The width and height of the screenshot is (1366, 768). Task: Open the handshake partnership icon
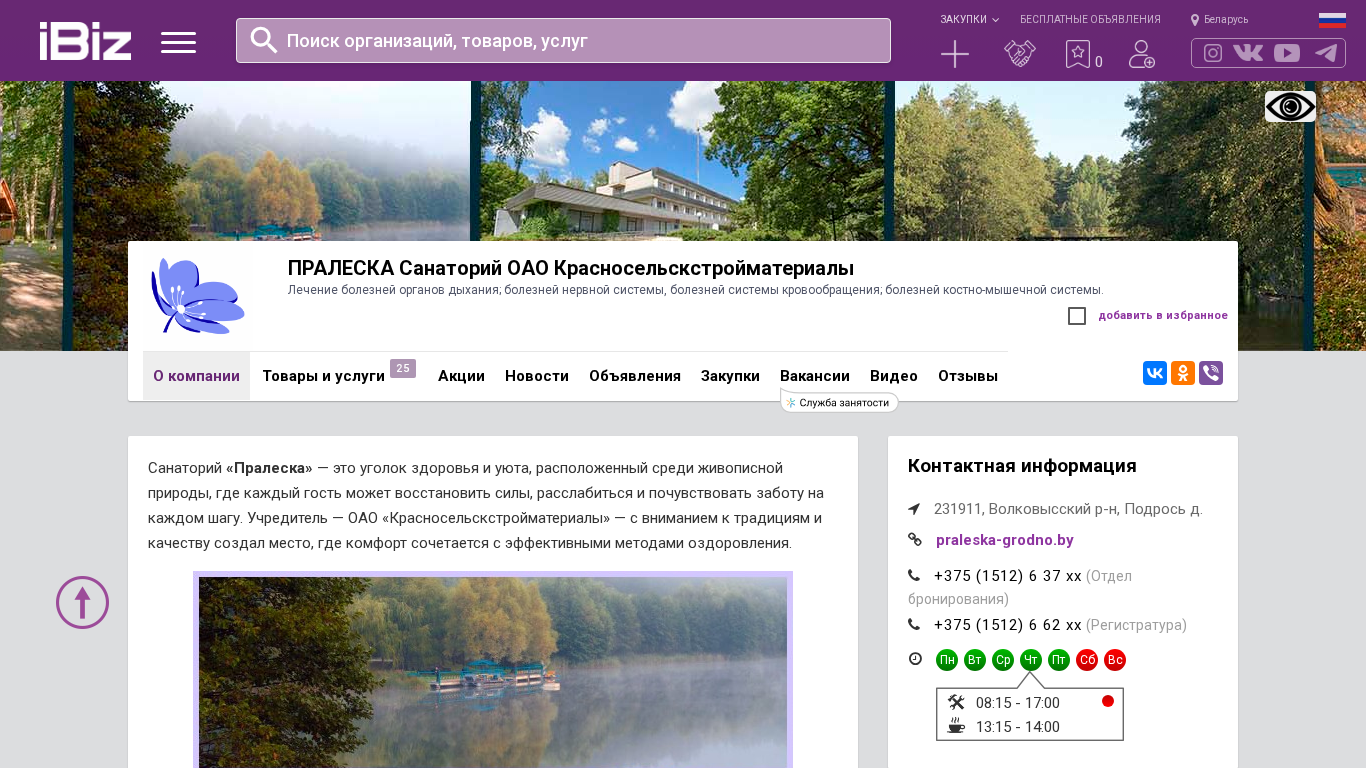(x=1019, y=54)
